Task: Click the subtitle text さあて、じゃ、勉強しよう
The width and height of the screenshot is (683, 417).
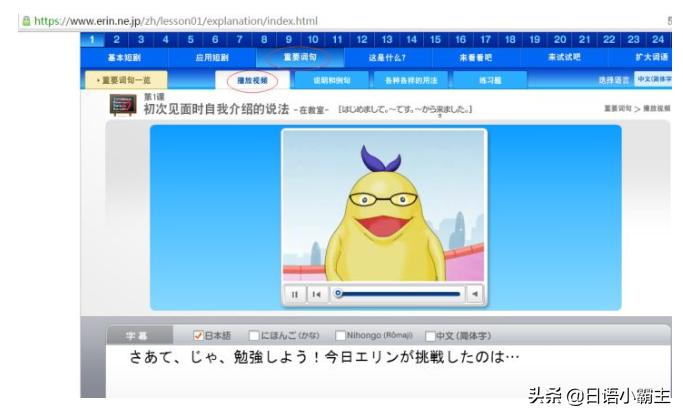Action: [220, 357]
